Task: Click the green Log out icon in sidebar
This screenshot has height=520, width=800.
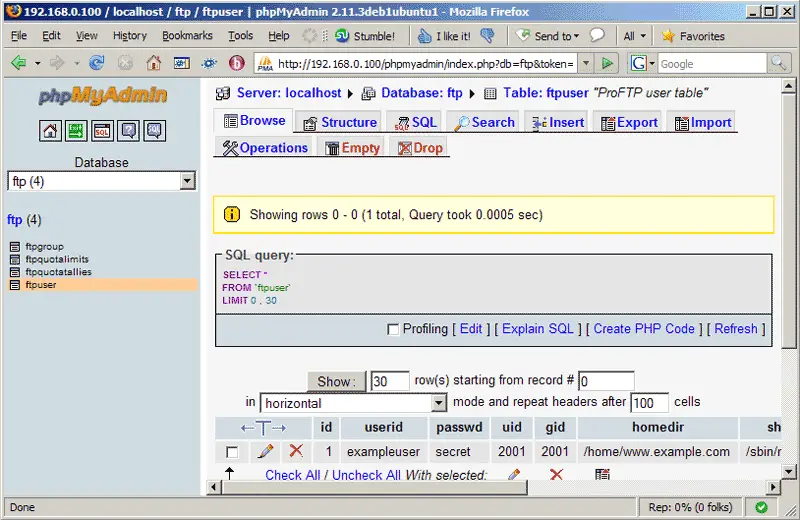Action: pos(76,131)
